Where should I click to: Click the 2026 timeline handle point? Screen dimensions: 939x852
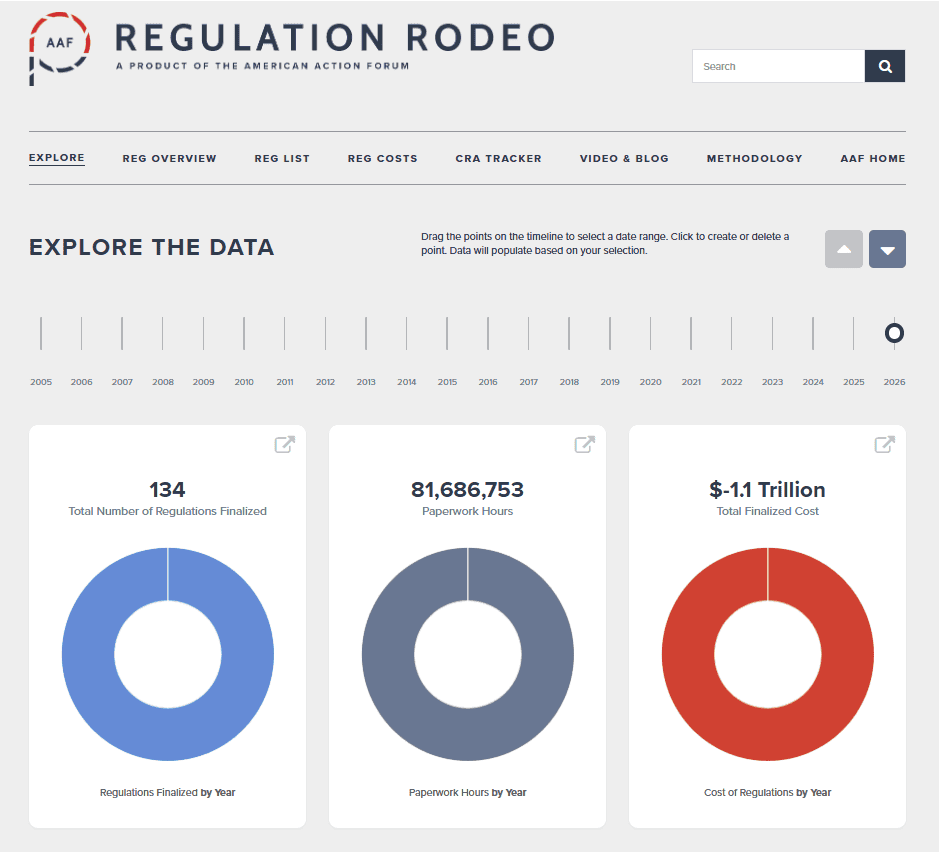894,333
